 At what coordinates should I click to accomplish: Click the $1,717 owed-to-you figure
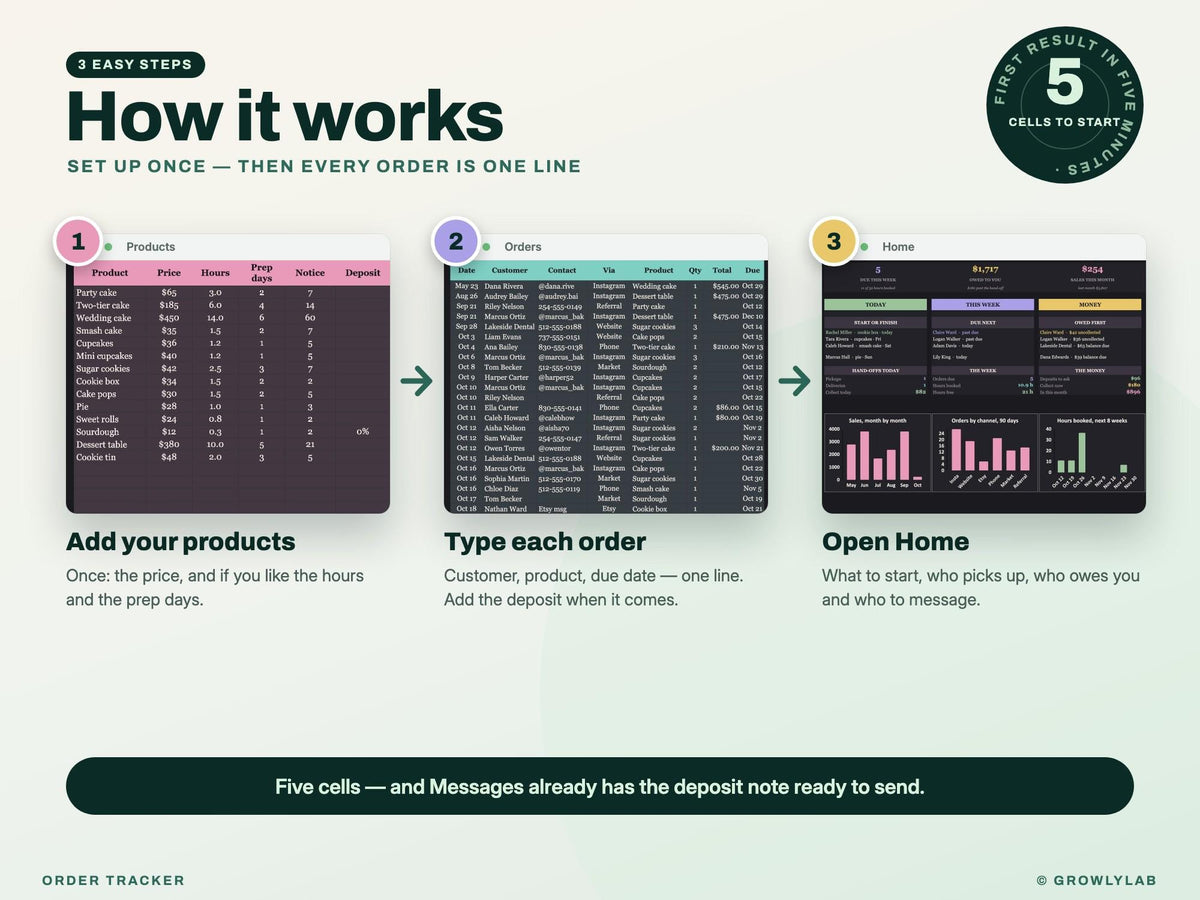point(985,269)
